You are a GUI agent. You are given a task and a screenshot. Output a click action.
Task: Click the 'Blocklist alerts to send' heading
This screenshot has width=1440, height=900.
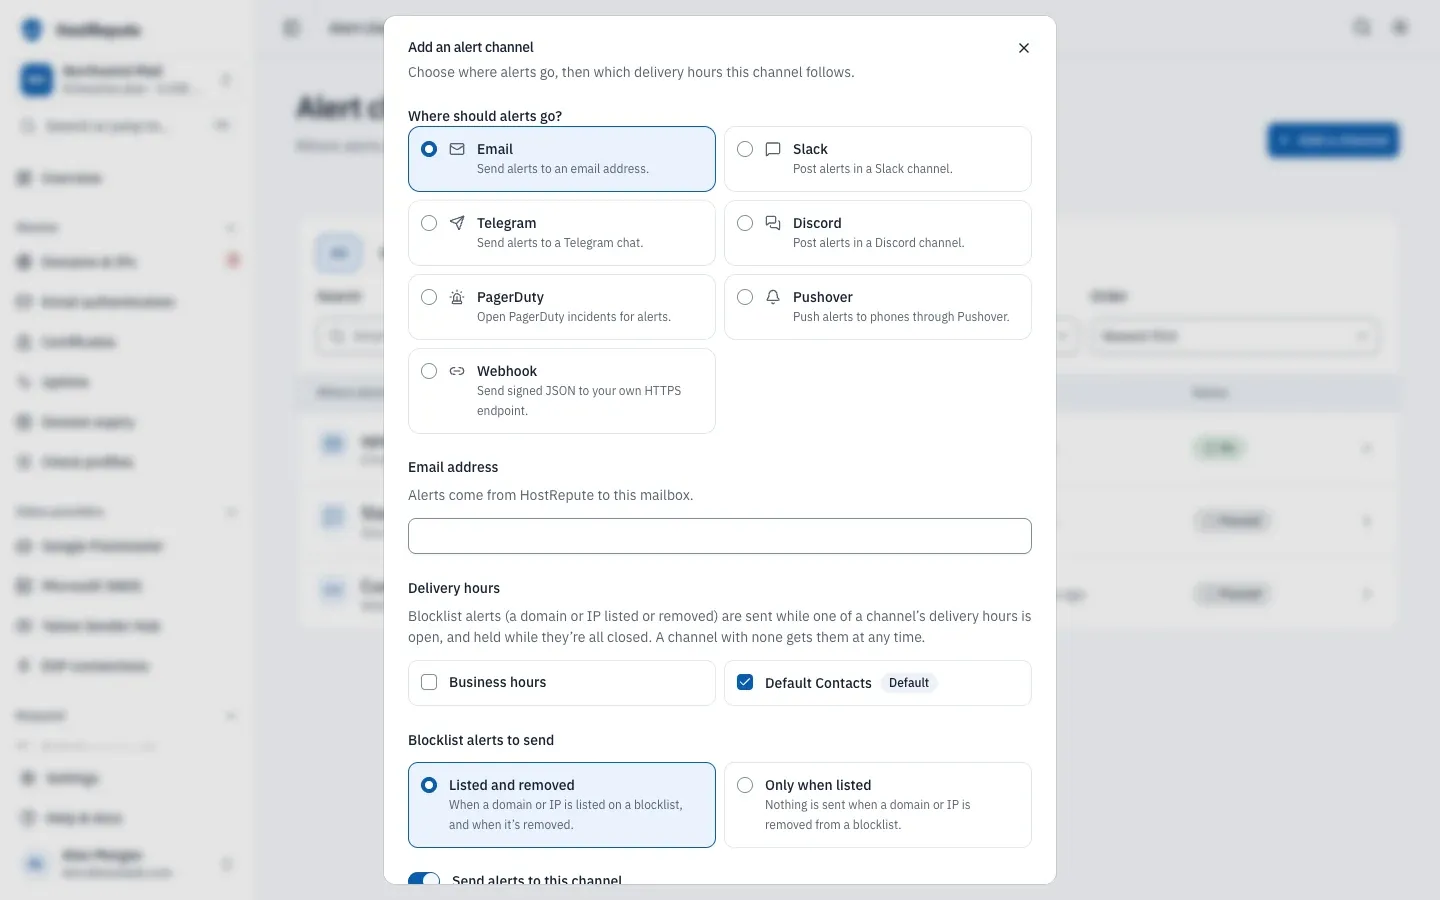(481, 740)
